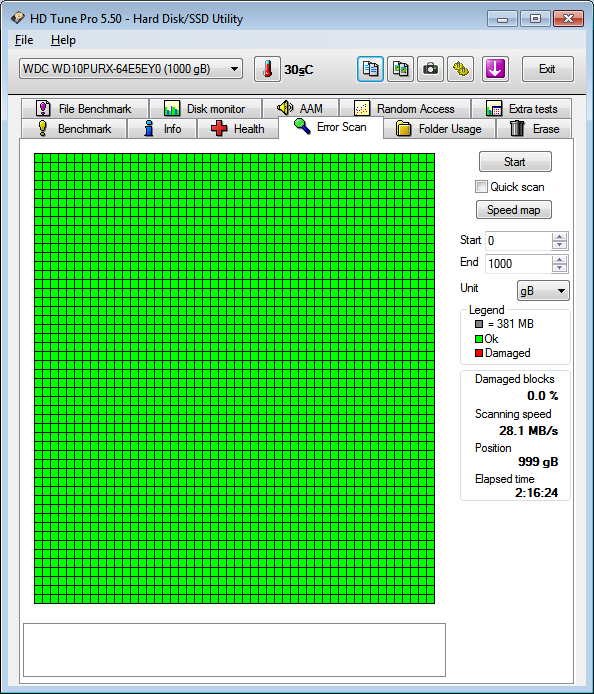Click the Start scan button

coord(515,162)
